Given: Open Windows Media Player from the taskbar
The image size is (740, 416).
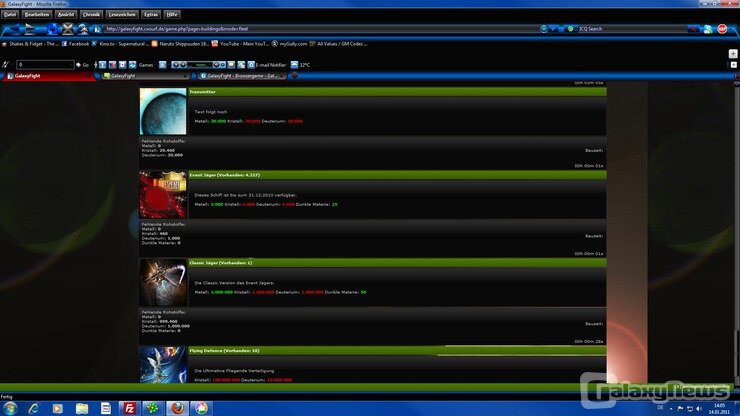Looking at the screenshot, I should coord(58,408).
